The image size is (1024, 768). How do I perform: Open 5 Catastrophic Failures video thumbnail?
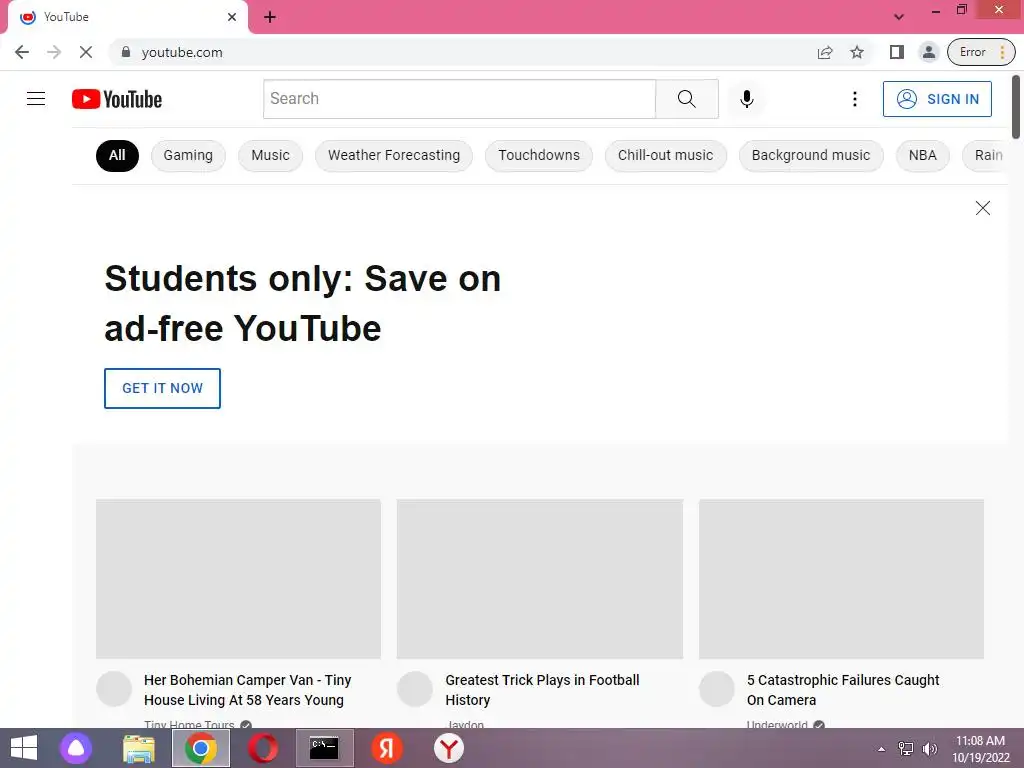[x=841, y=579]
